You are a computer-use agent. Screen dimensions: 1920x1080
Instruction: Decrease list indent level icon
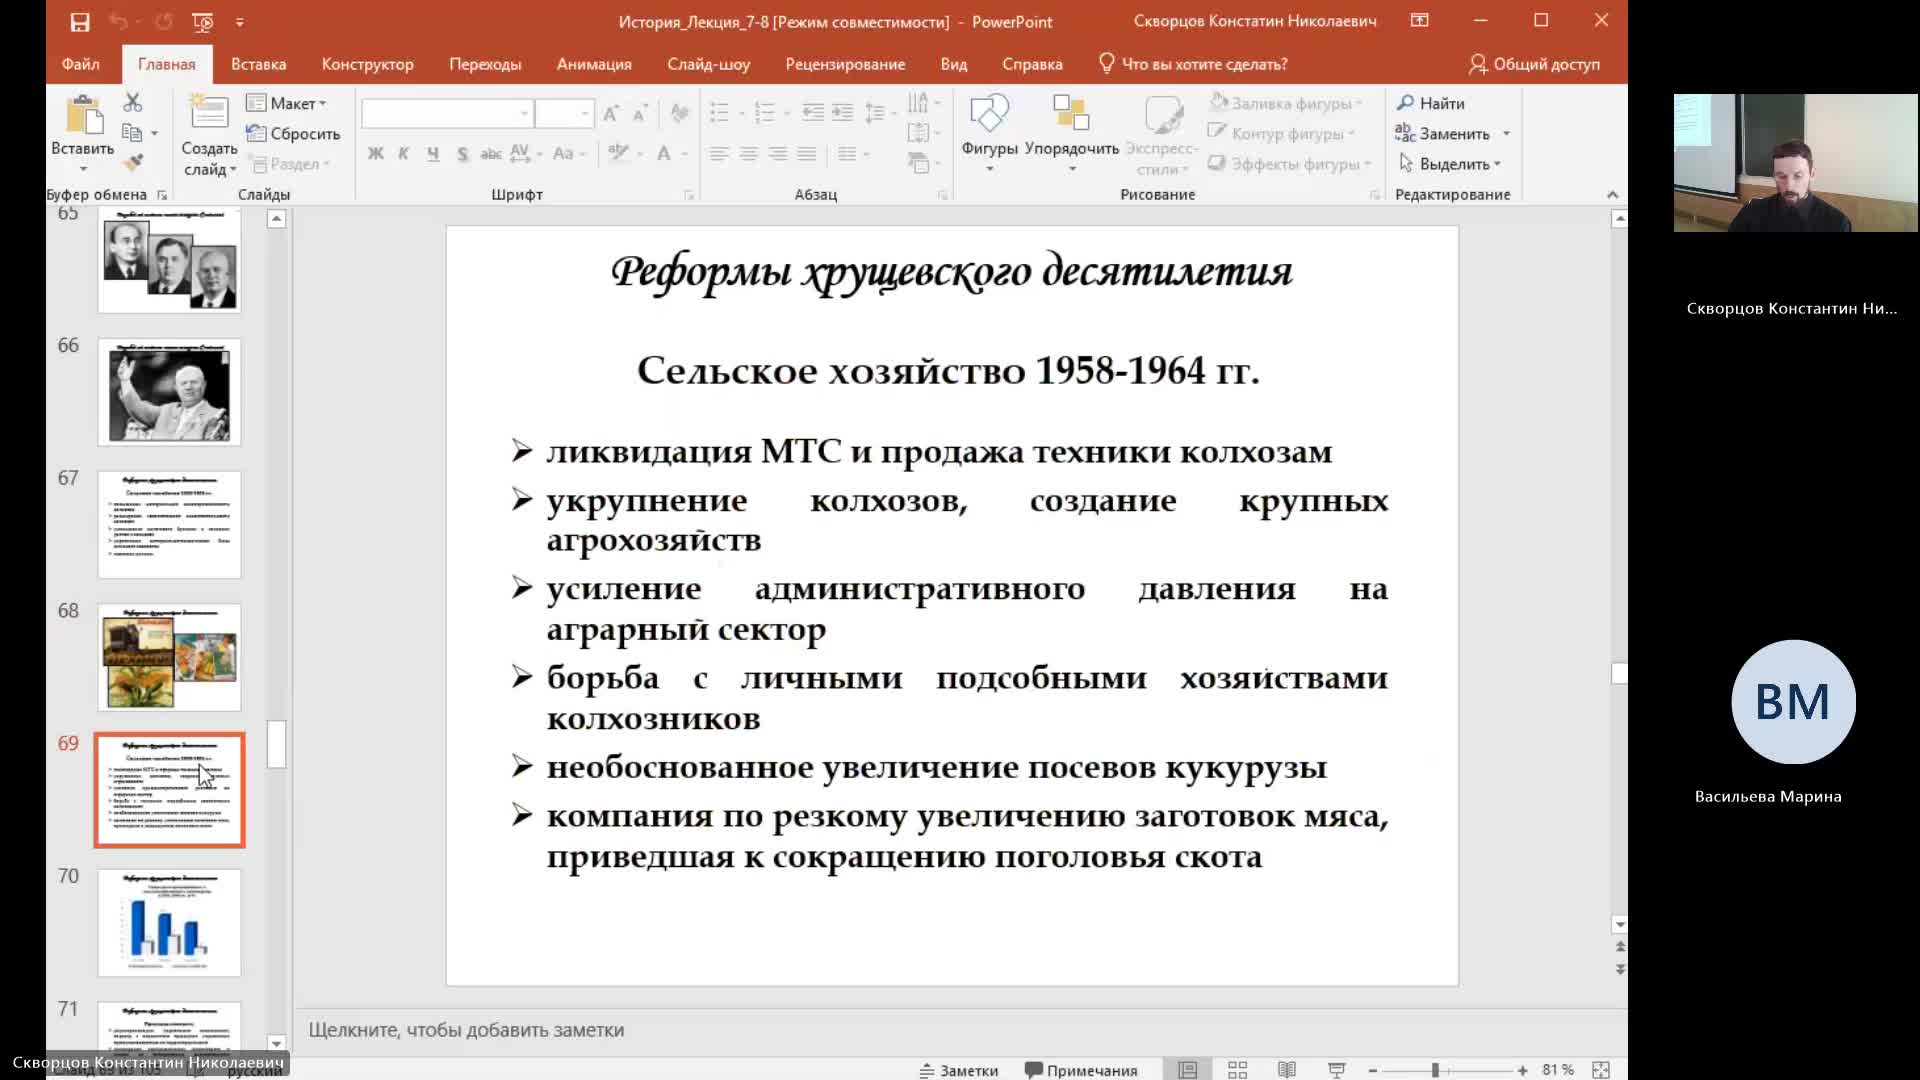813,113
